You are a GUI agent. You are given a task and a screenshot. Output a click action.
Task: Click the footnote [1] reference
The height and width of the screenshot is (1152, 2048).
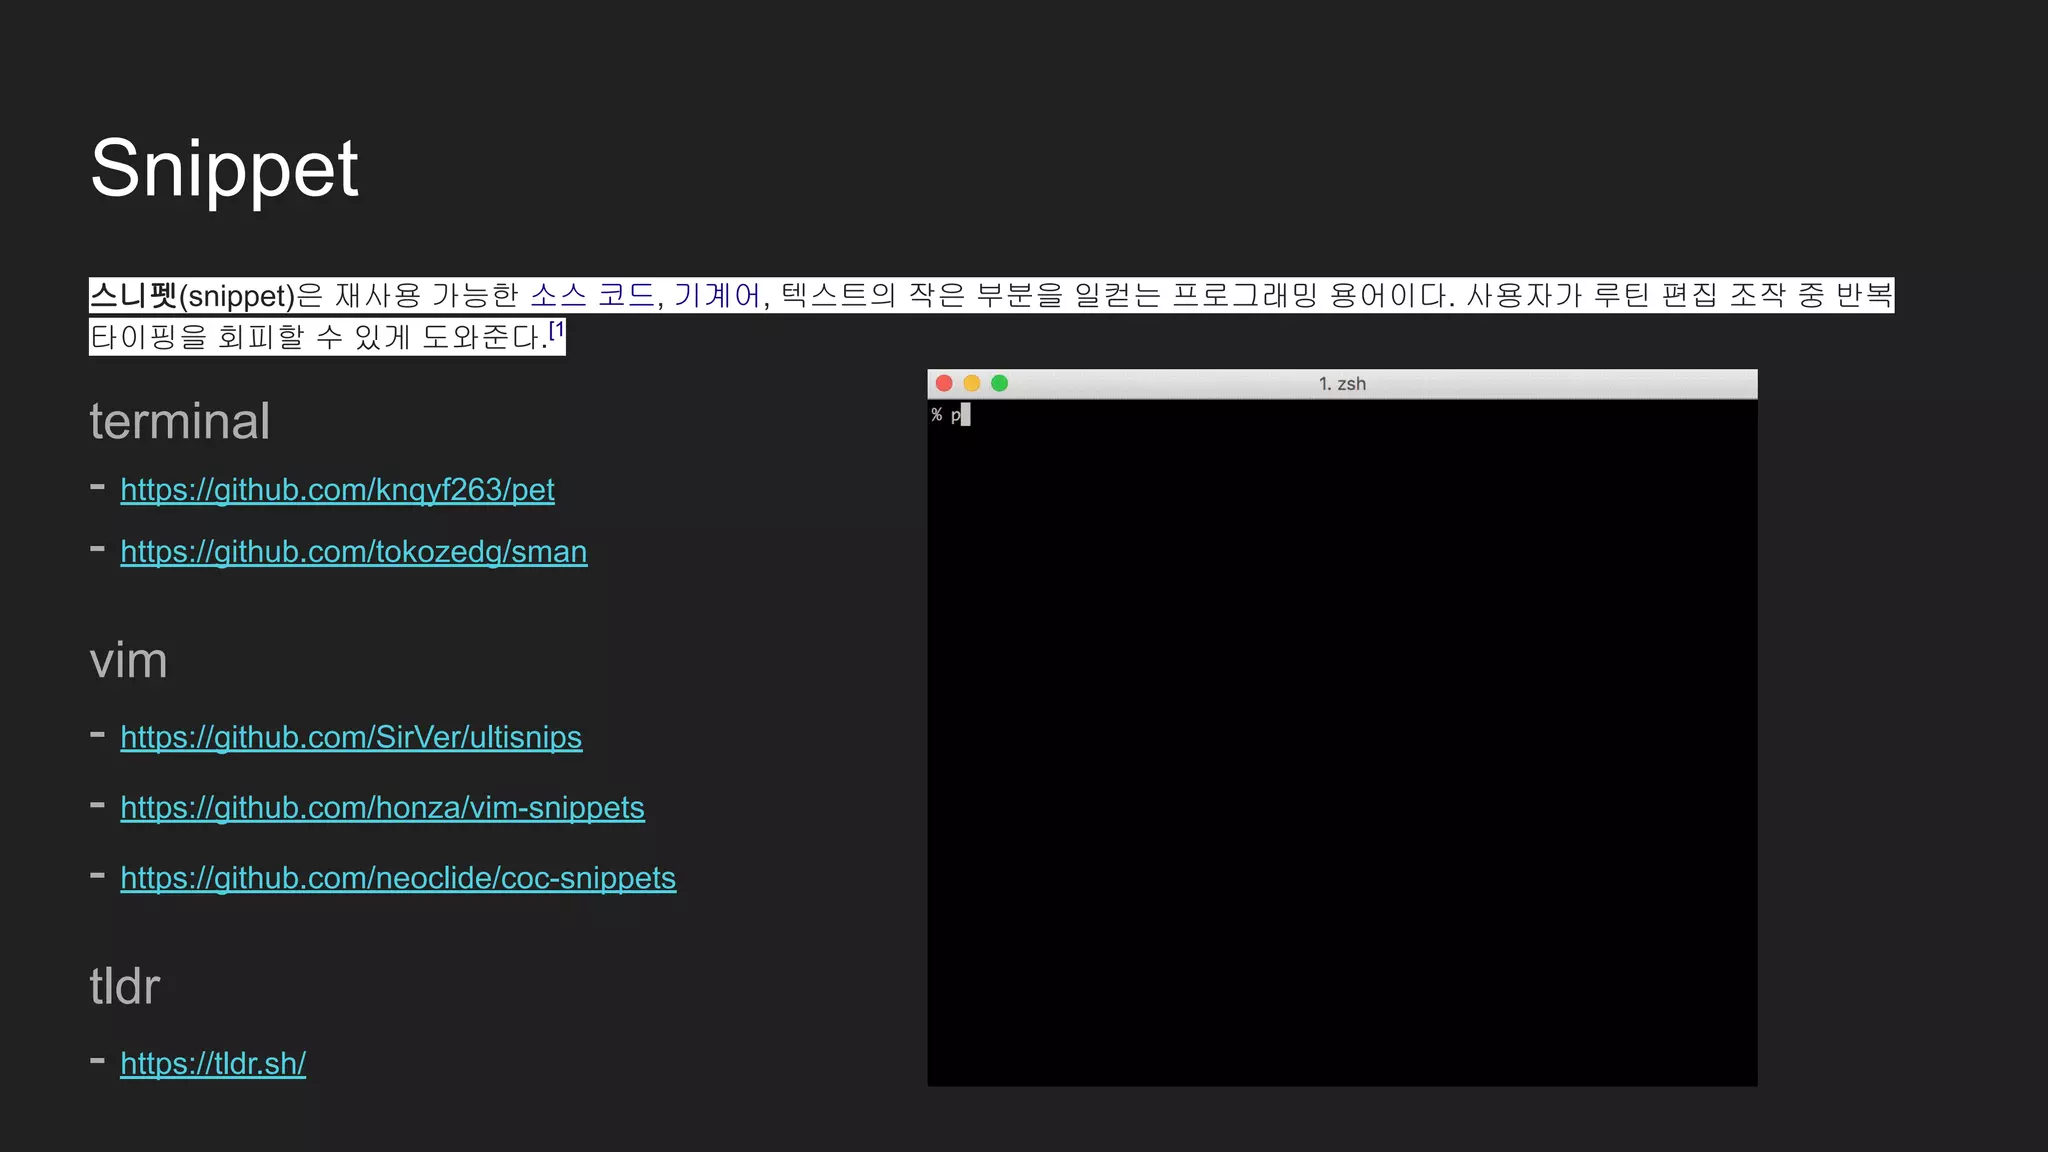click(557, 330)
